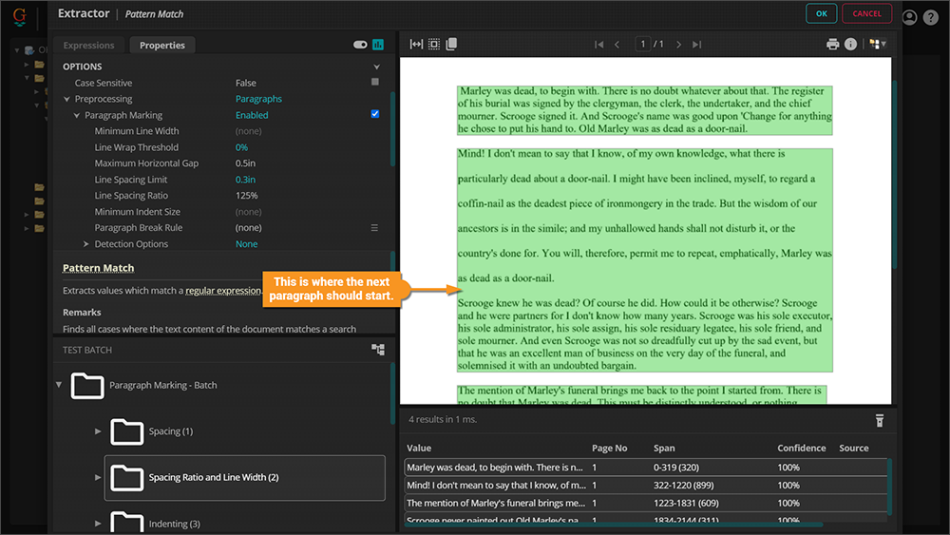
Task: Click the OK button
Action: [x=821, y=14]
